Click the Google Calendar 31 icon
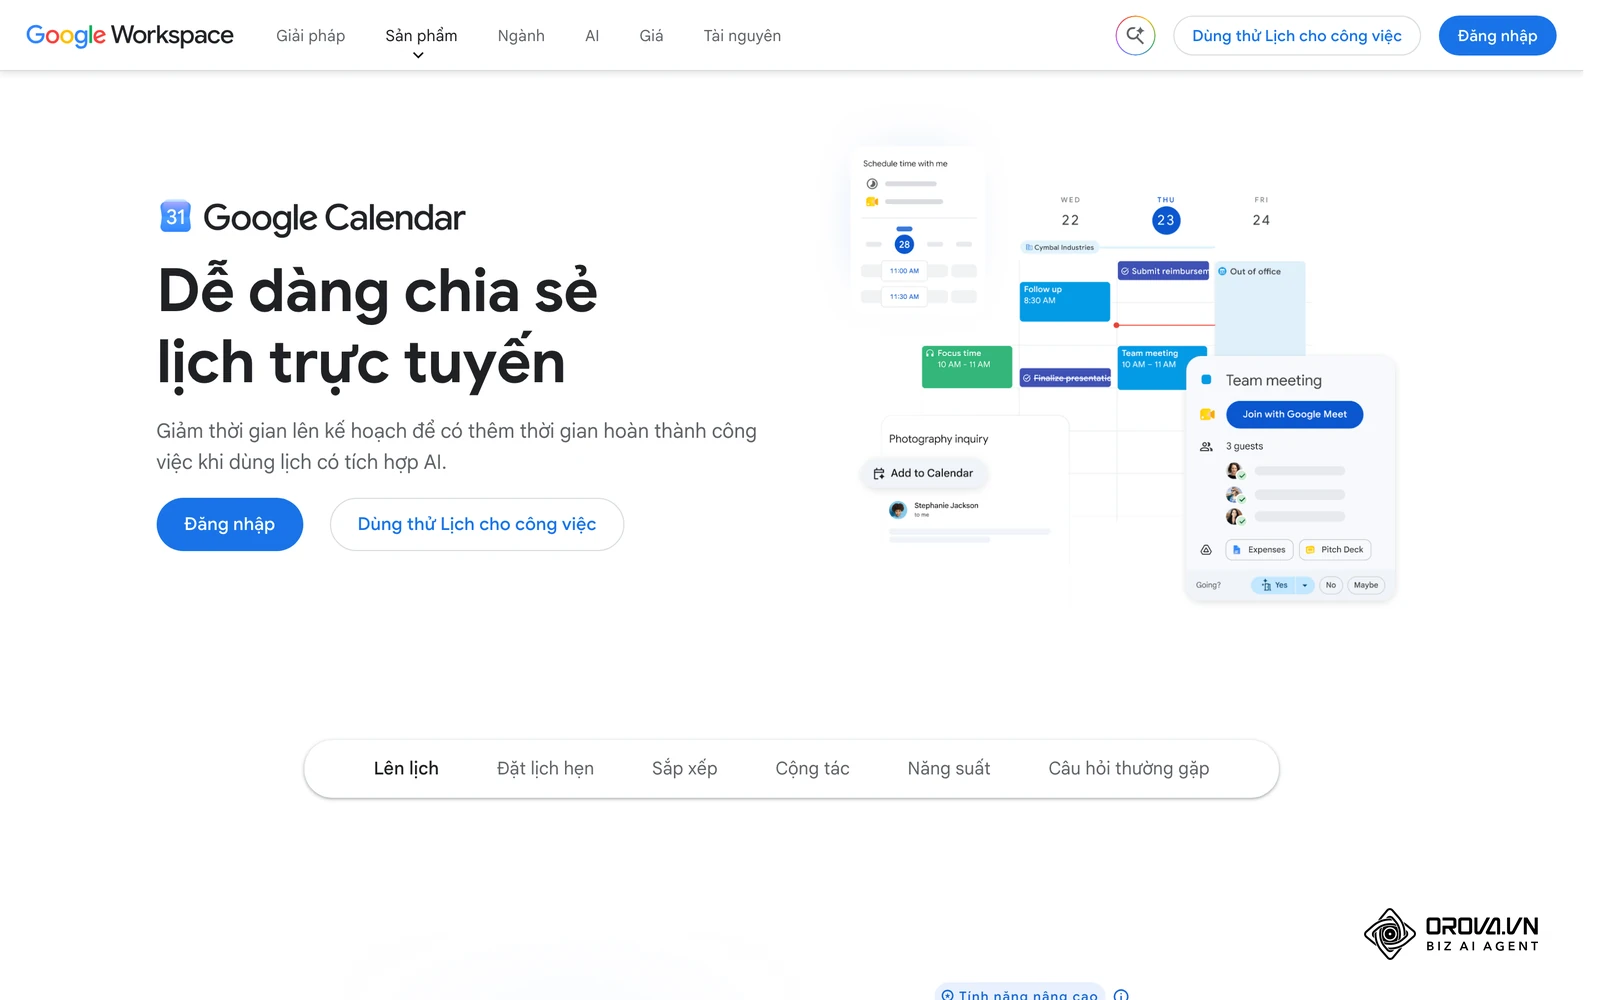 pyautogui.click(x=175, y=216)
